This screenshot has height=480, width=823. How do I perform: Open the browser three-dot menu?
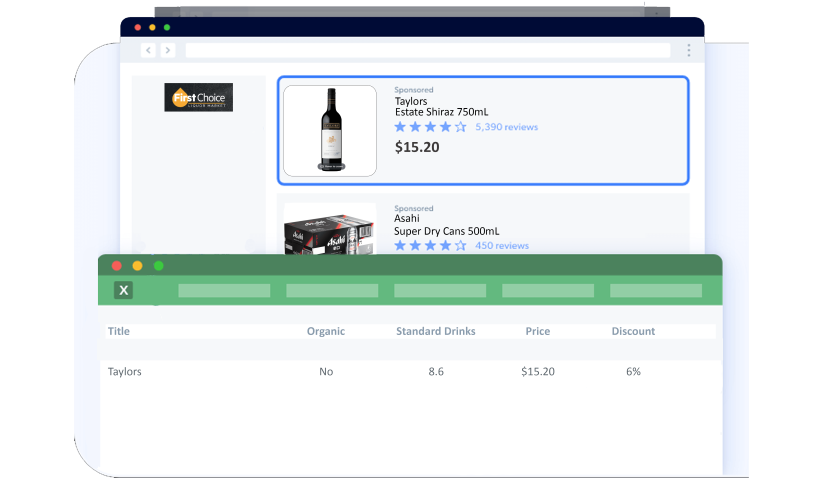pos(689,50)
